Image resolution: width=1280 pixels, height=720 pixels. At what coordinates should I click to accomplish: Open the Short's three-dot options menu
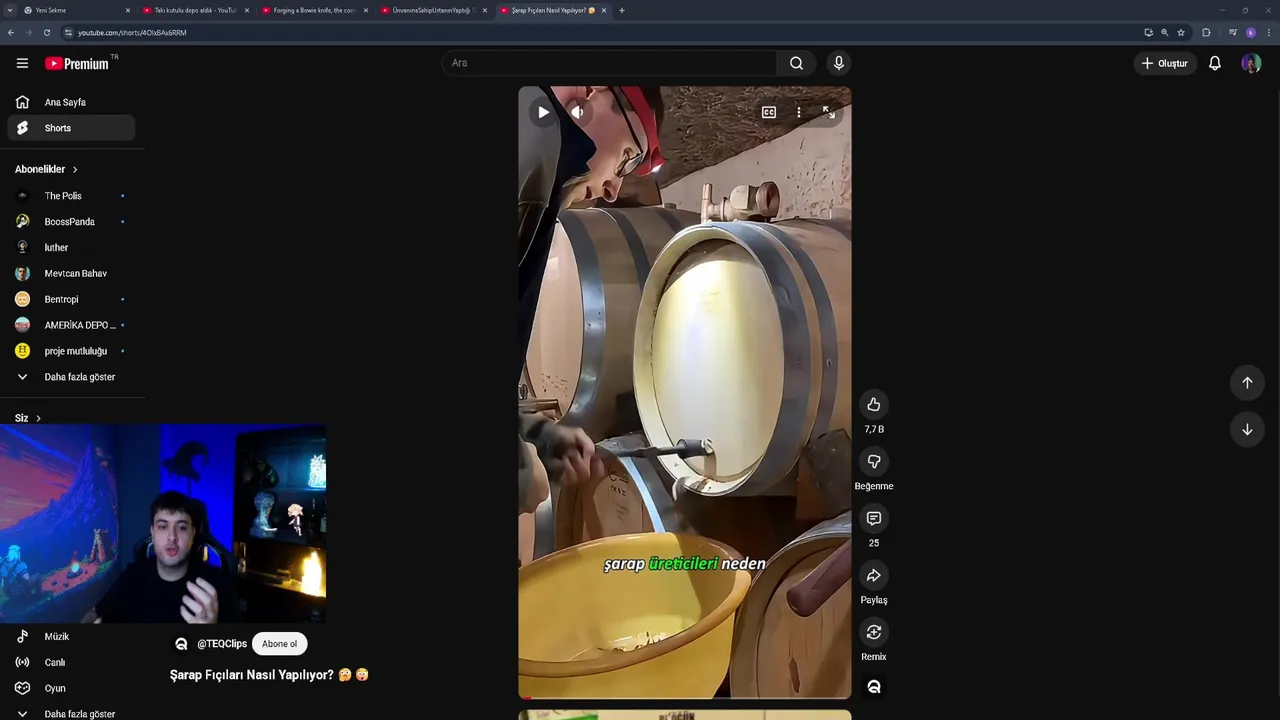click(799, 112)
